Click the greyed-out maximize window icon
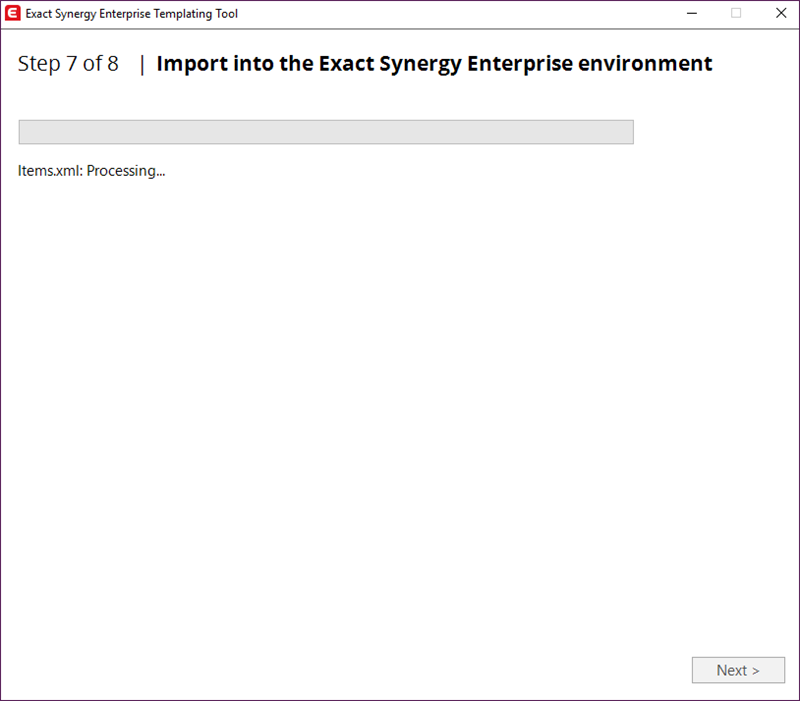The image size is (800, 701). [736, 13]
